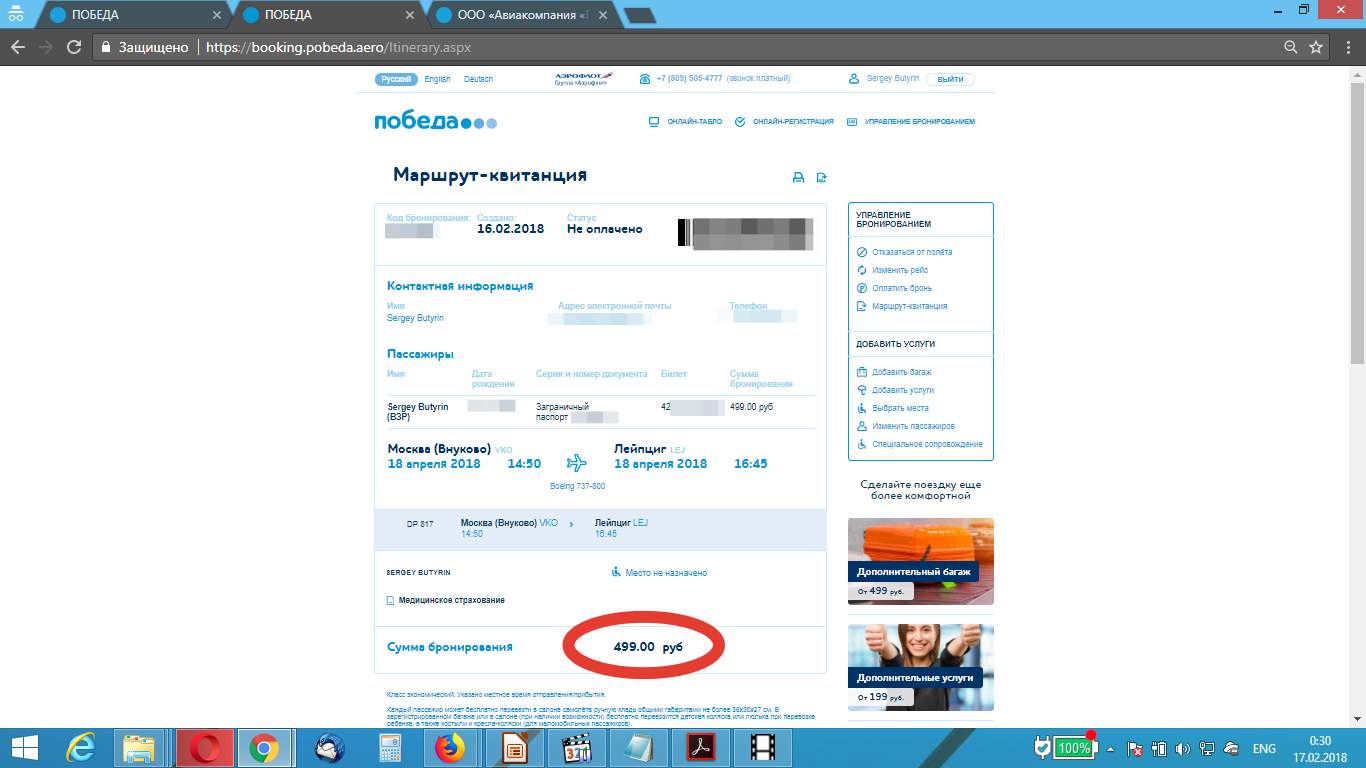Click the manage booking card icon
Image resolution: width=1366 pixels, height=768 pixels.
pyautogui.click(x=852, y=122)
